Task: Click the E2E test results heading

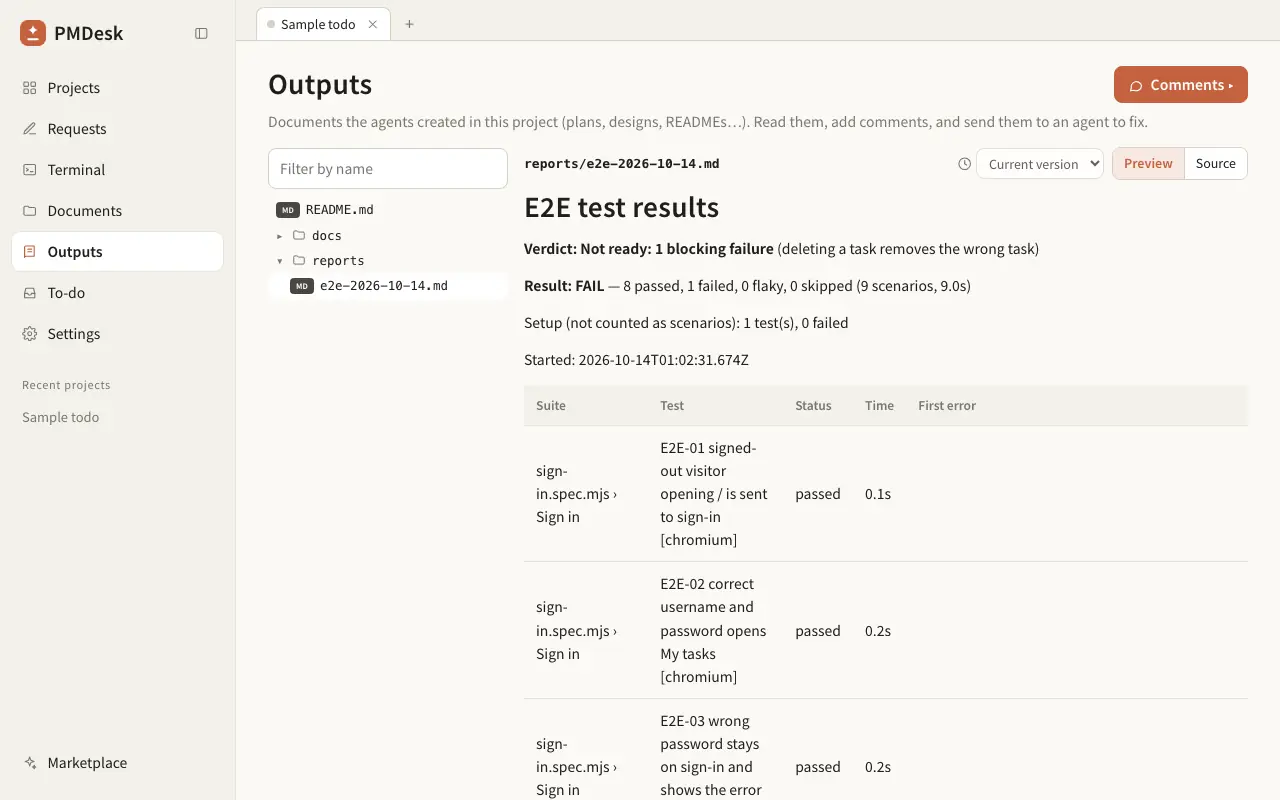Action: click(622, 208)
